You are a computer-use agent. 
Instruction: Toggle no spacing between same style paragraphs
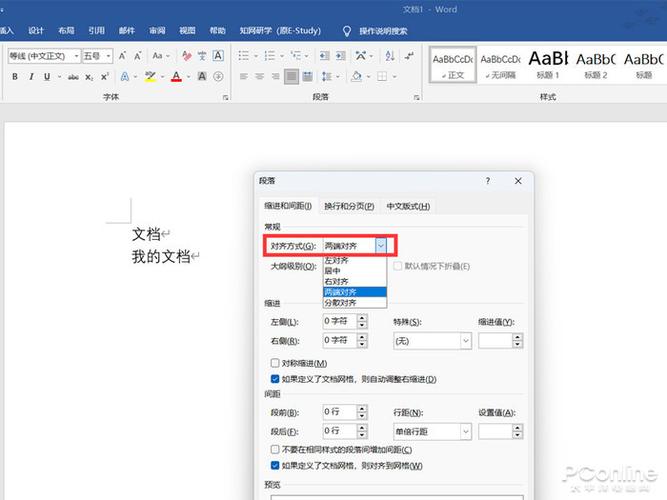(x=275, y=449)
